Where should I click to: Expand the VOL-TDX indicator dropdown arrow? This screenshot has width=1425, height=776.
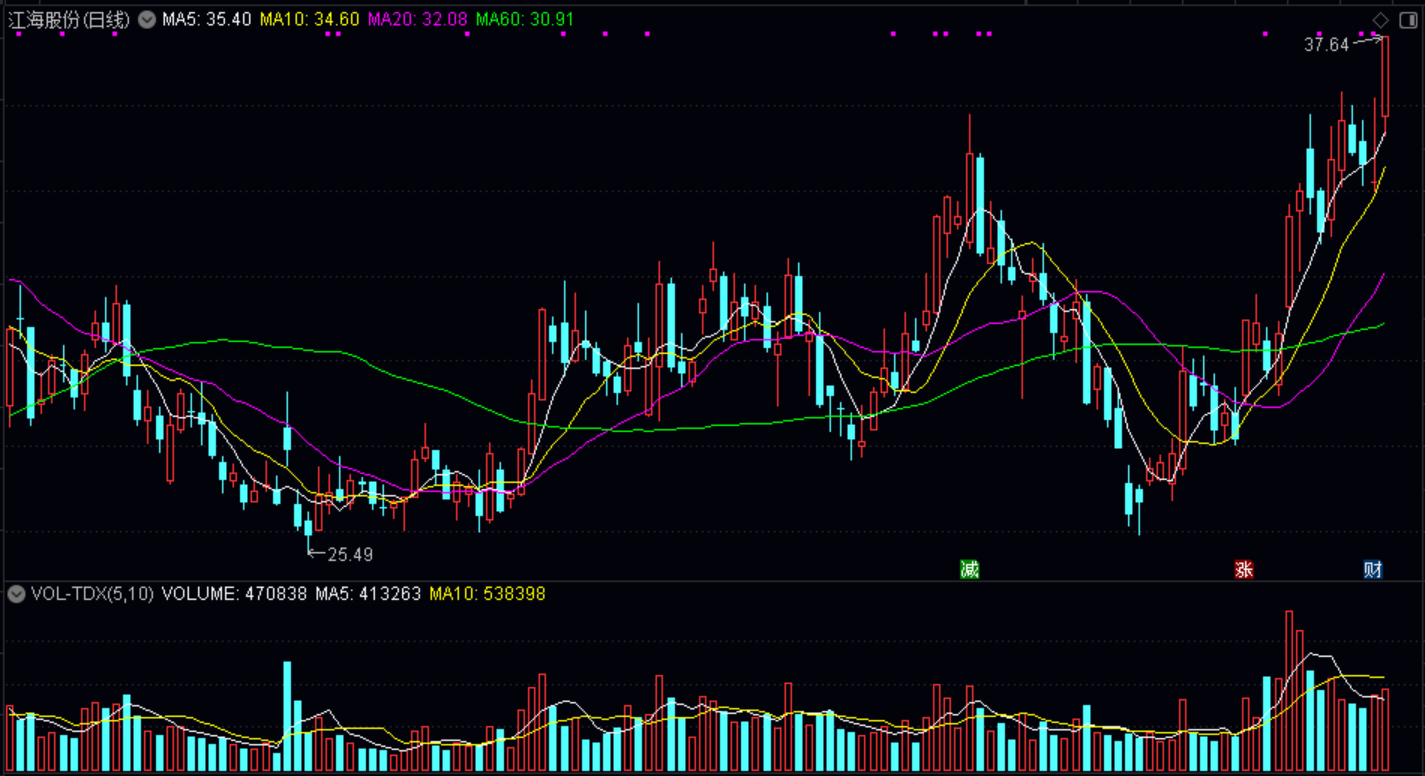pyautogui.click(x=16, y=594)
